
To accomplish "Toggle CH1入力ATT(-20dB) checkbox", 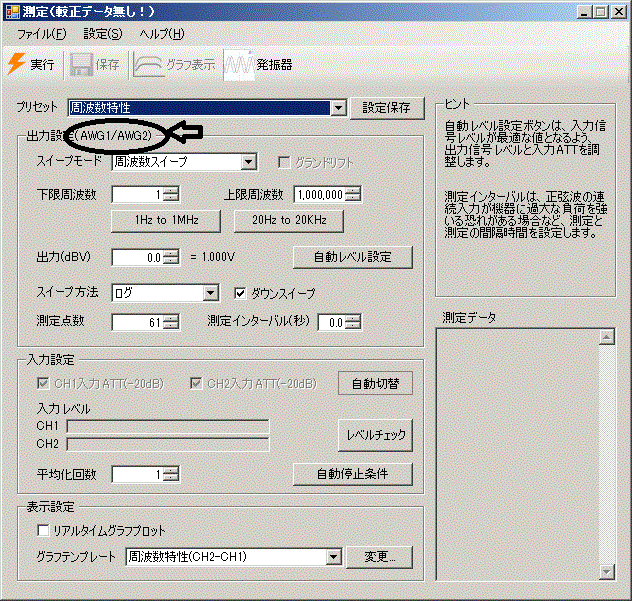I will click(43, 383).
